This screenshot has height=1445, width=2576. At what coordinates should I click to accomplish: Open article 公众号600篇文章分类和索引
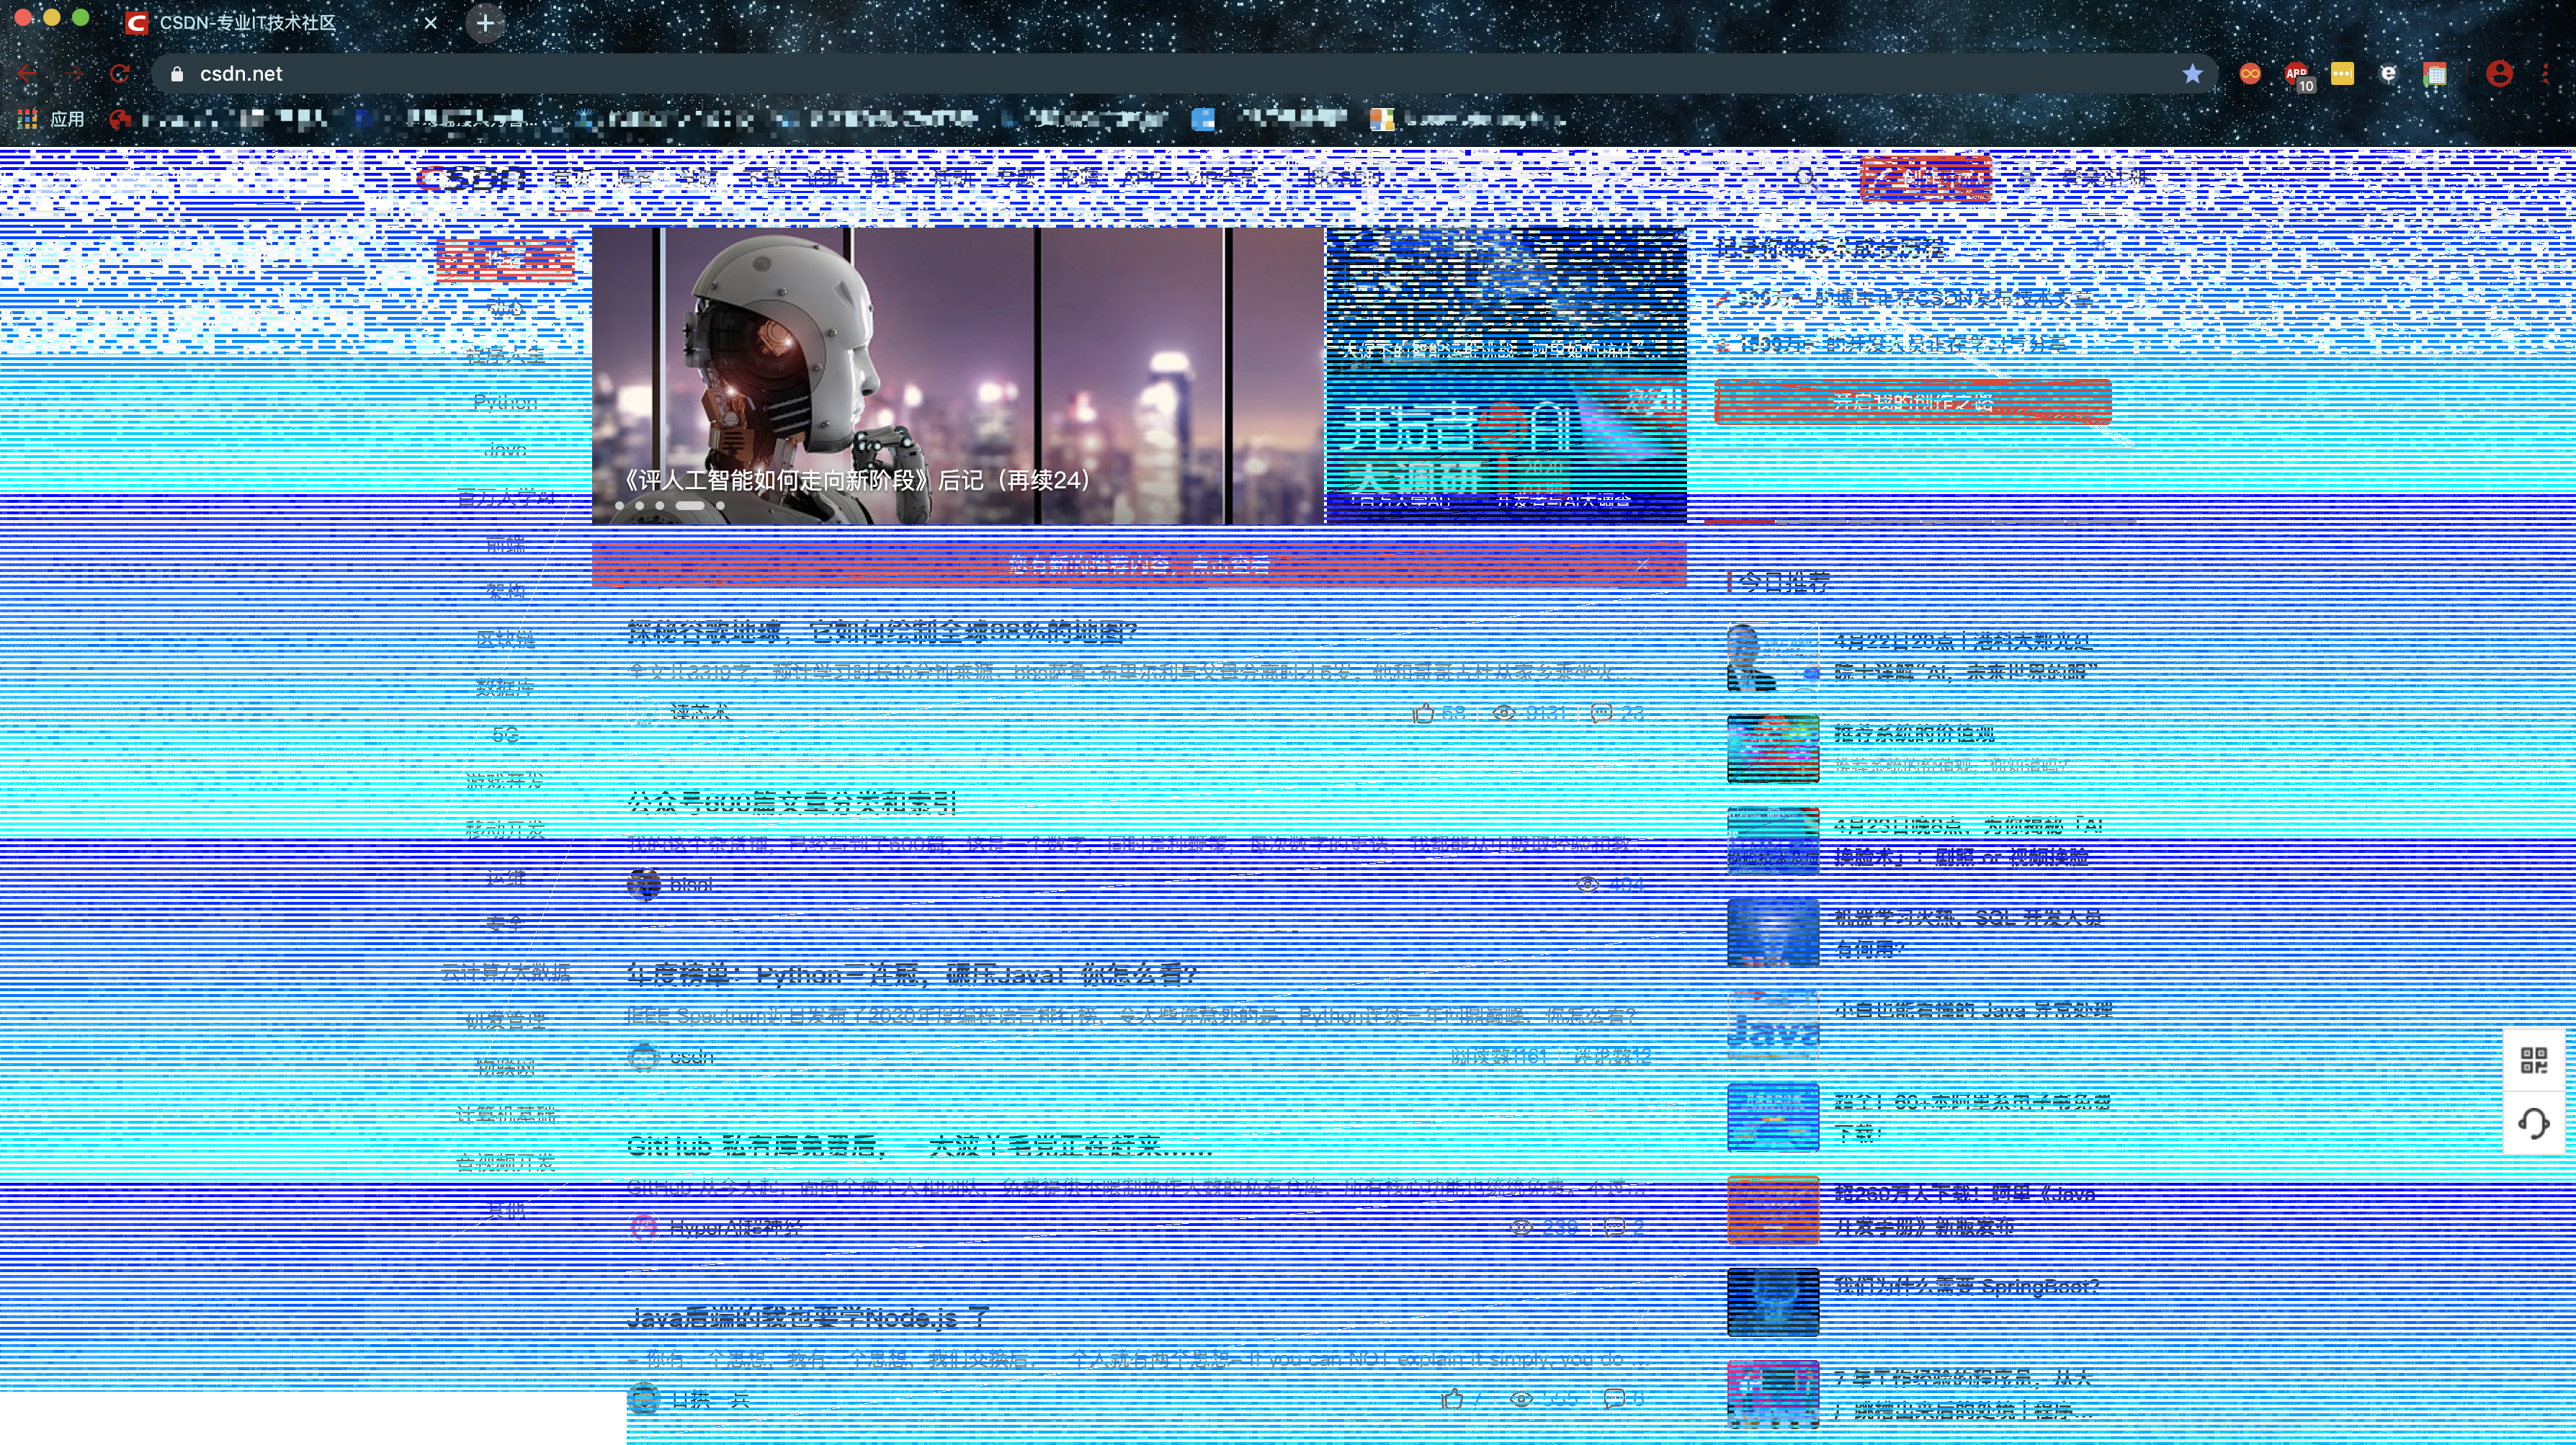tap(792, 802)
